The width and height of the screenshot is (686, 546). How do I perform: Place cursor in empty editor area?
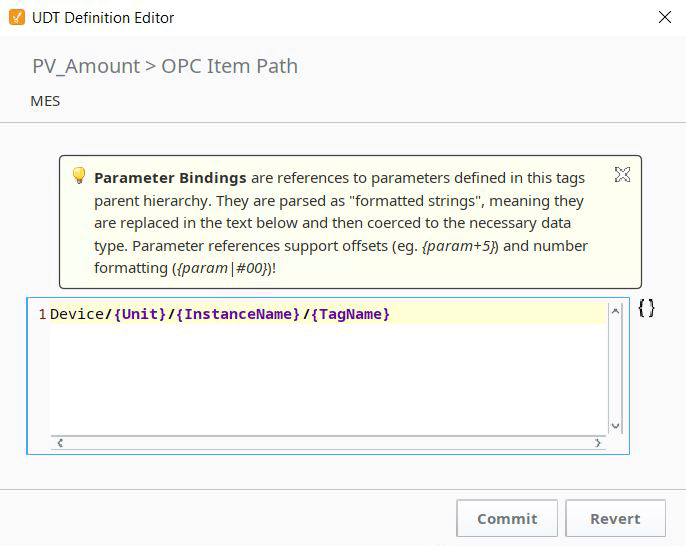coord(328,378)
